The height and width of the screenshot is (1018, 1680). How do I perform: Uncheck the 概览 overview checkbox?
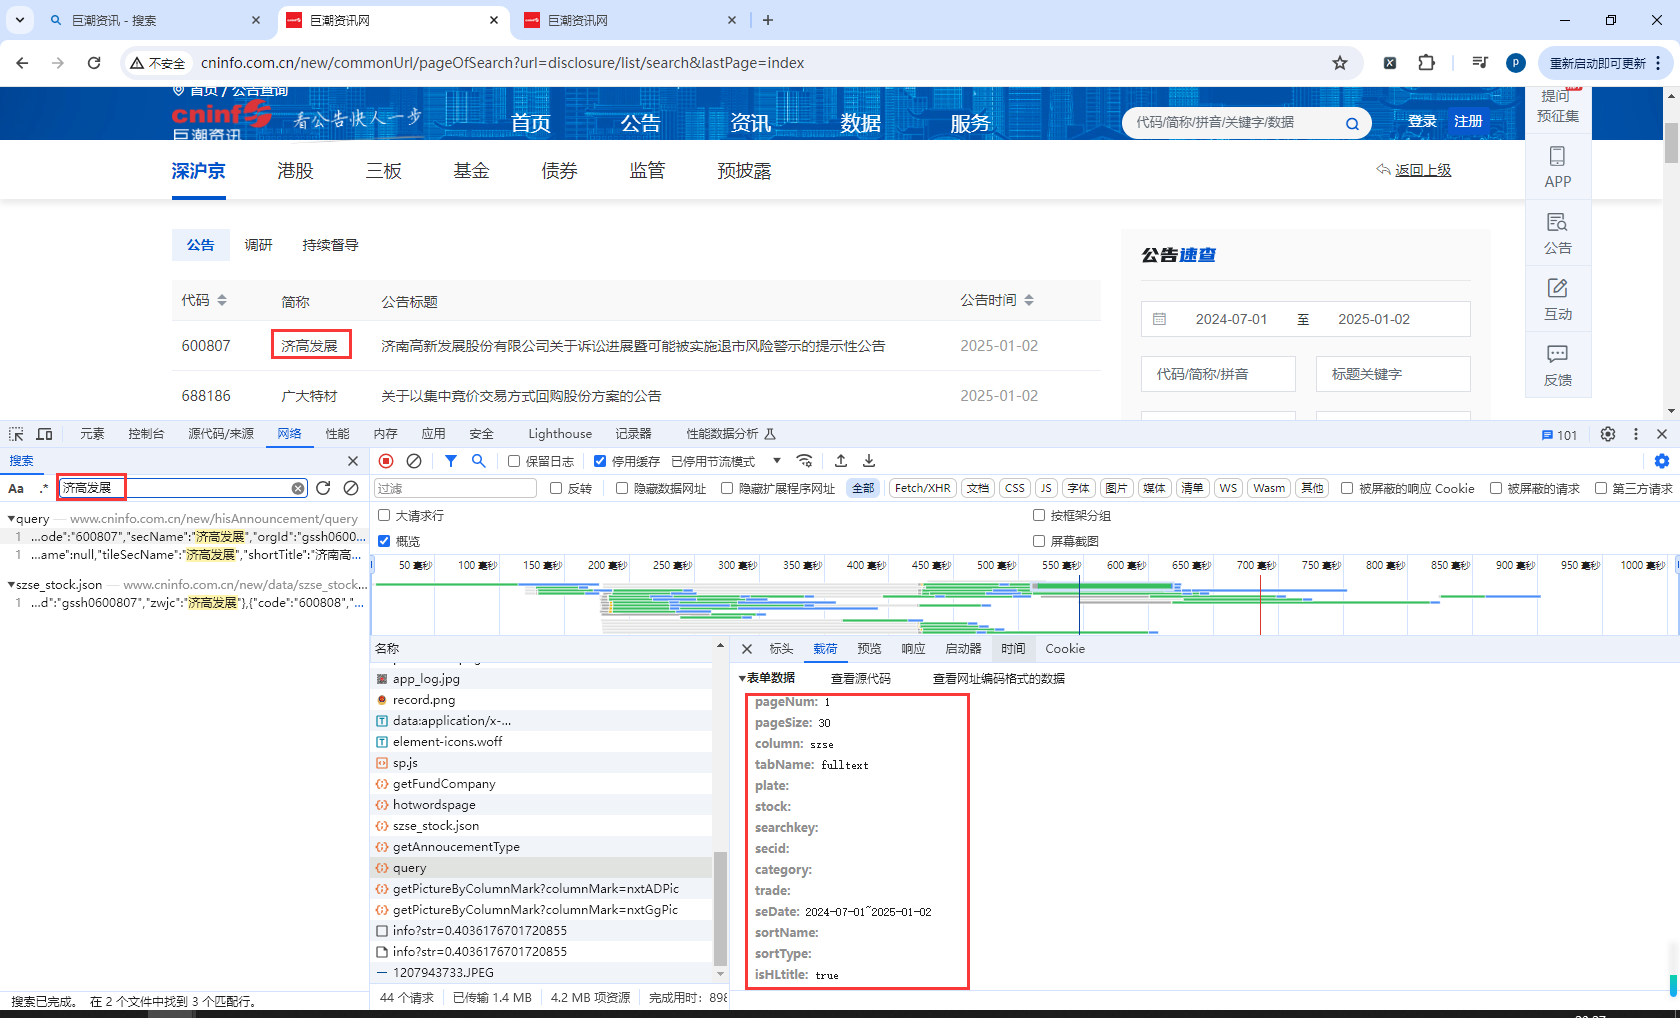(x=384, y=541)
